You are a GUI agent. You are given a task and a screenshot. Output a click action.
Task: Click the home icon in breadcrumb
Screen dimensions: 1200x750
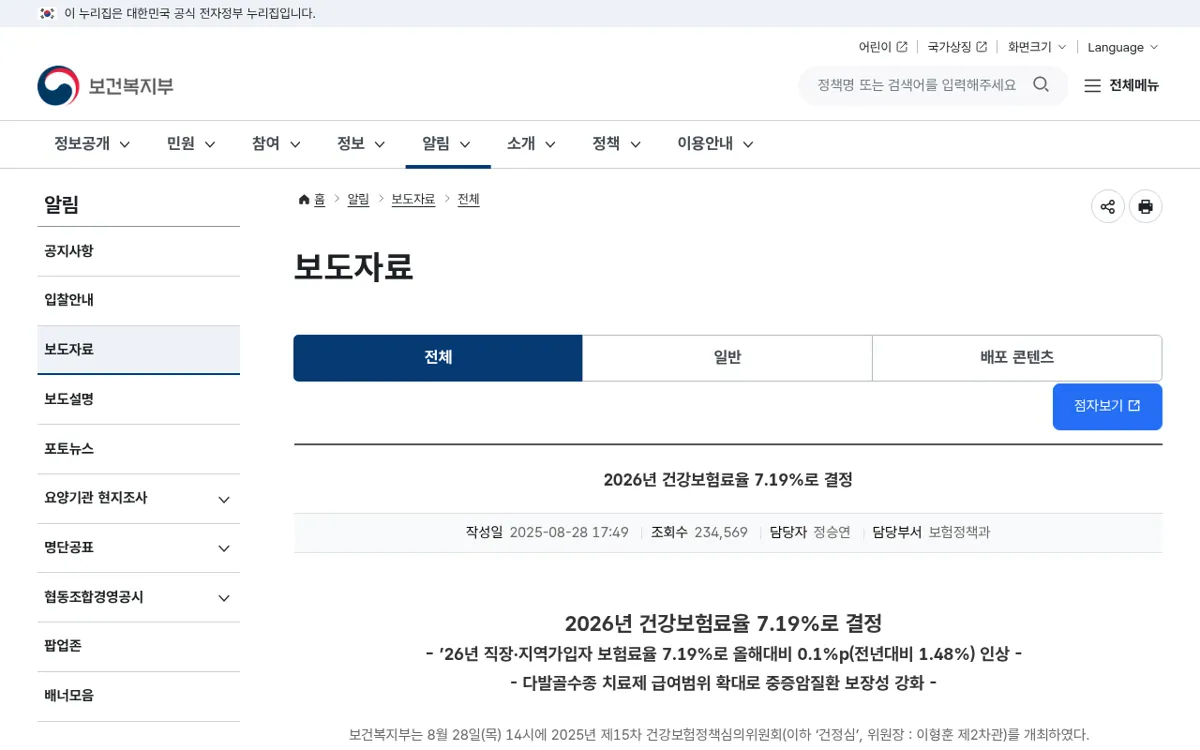(304, 200)
